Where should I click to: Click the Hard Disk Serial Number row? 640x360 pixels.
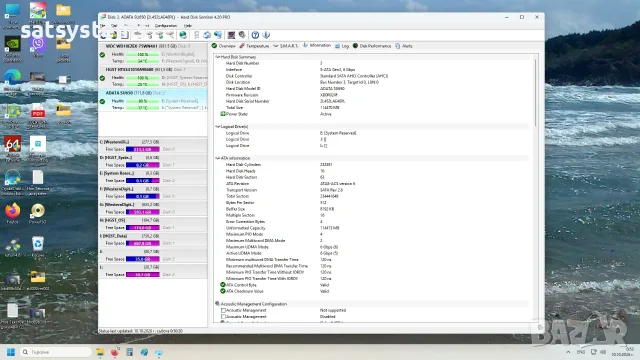(371, 101)
